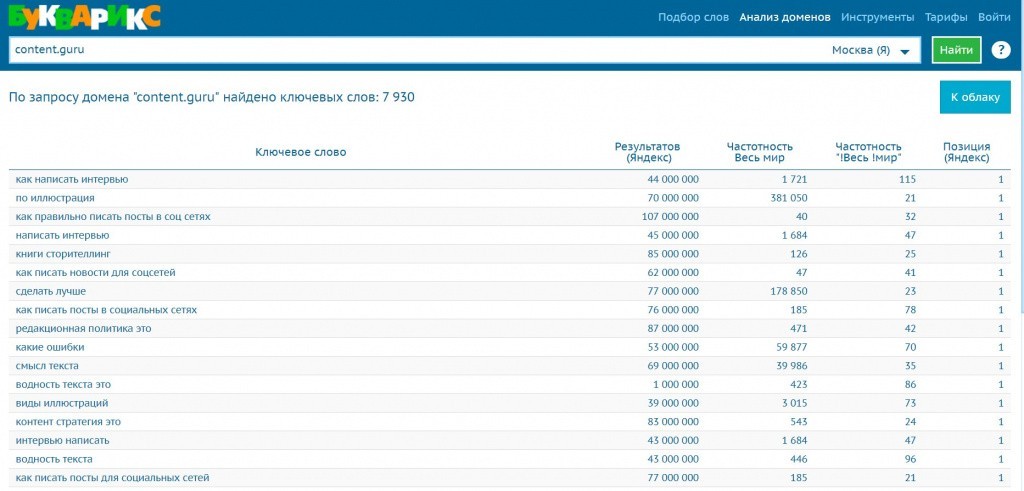The height and width of the screenshot is (491, 1024).
Task: Go to the Тарифы page
Action: [945, 17]
